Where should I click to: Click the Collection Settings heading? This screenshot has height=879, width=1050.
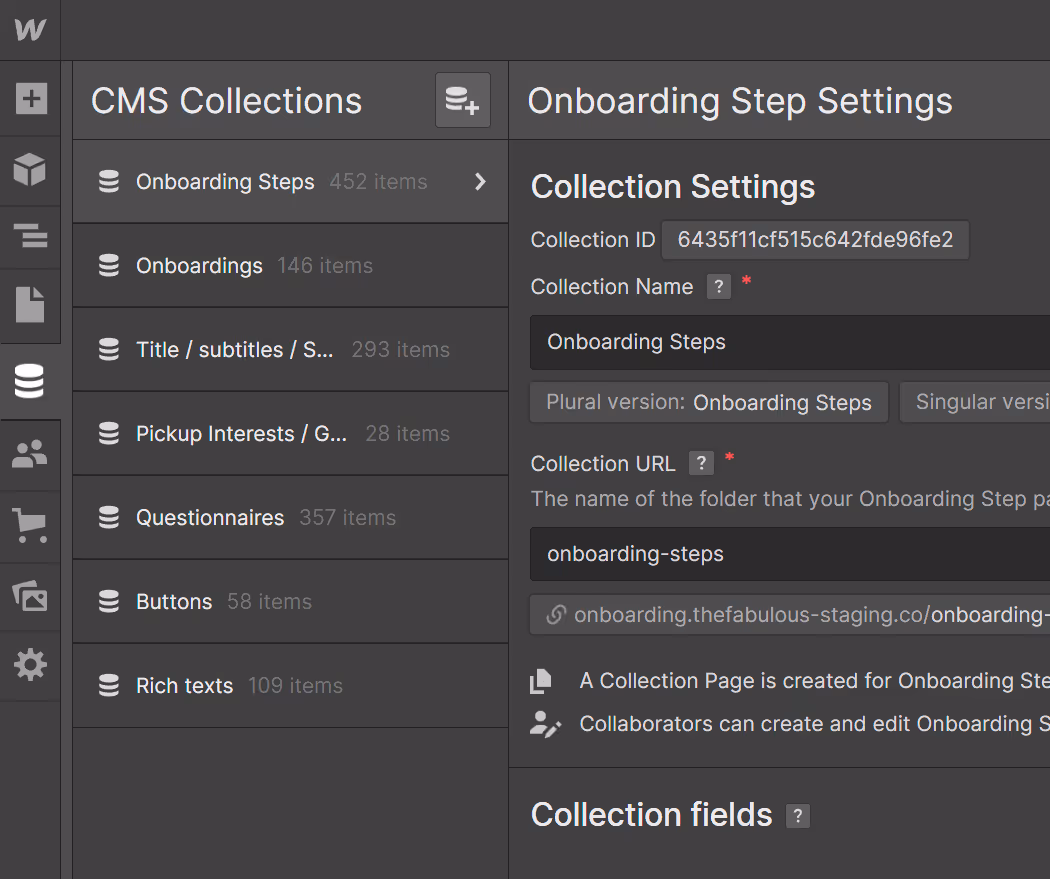click(673, 187)
